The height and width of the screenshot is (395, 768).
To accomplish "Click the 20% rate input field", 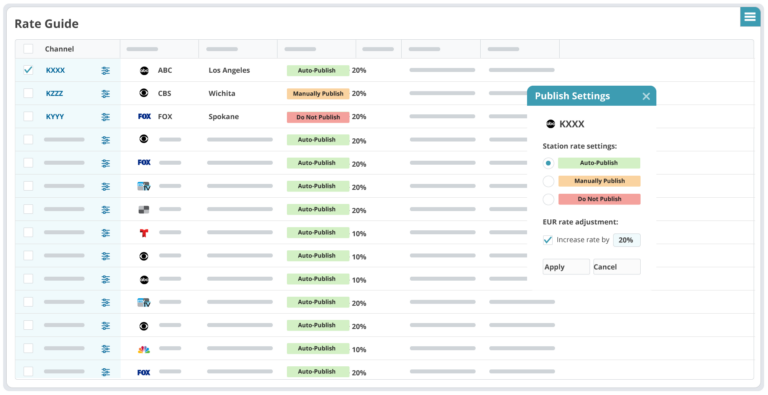I will click(626, 240).
